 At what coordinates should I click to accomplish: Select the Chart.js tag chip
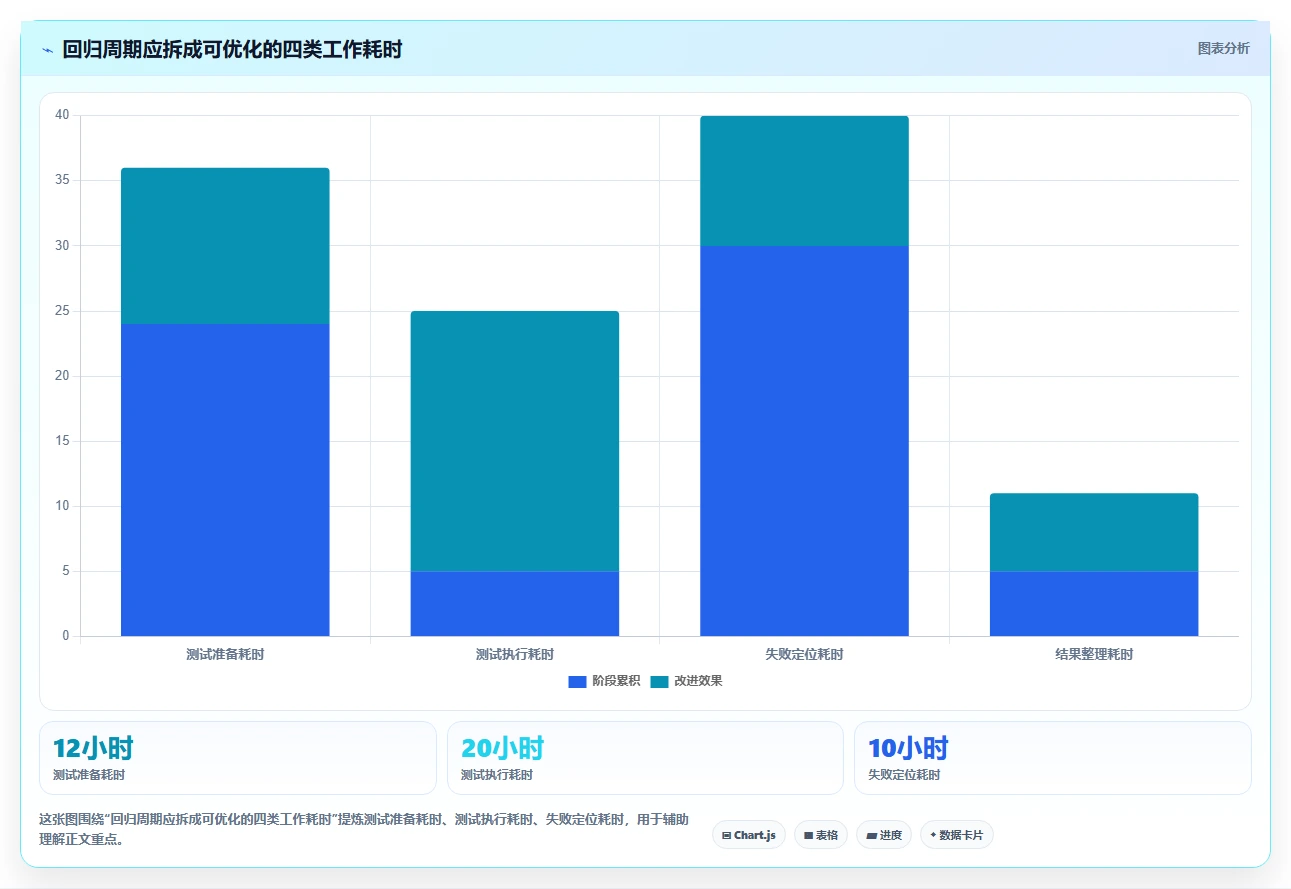pyautogui.click(x=749, y=835)
